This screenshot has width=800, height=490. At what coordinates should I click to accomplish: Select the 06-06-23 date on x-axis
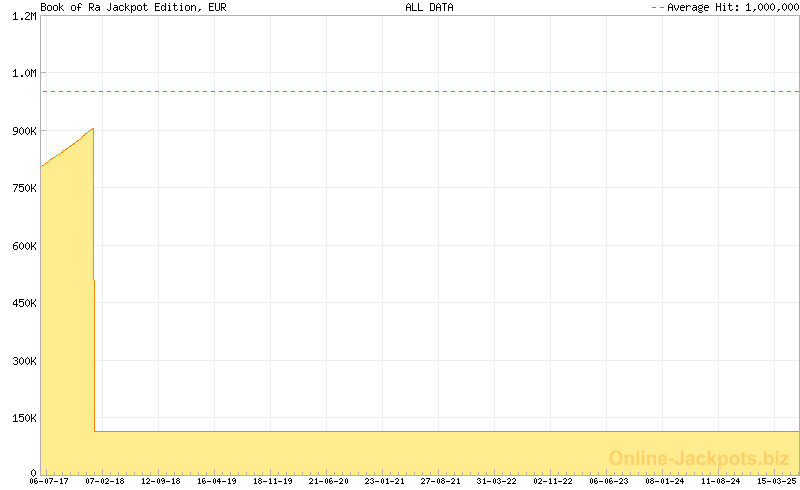(609, 481)
